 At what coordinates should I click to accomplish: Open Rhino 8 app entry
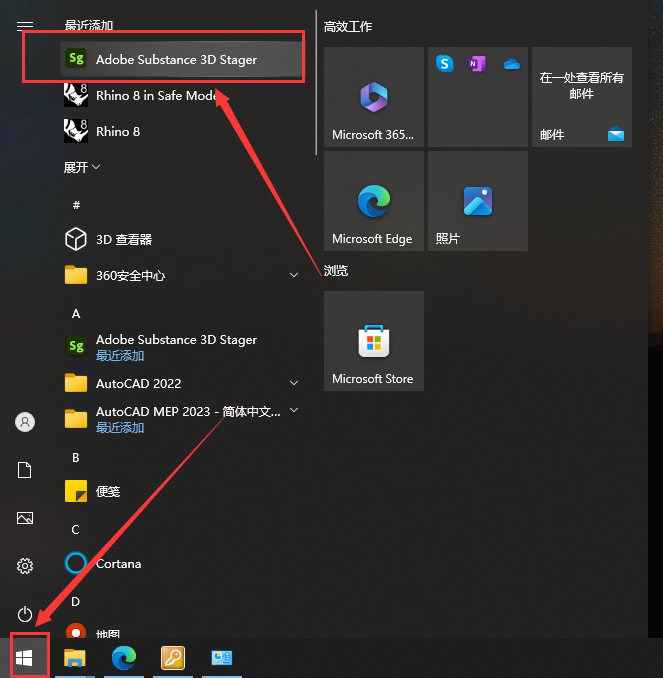[181, 131]
